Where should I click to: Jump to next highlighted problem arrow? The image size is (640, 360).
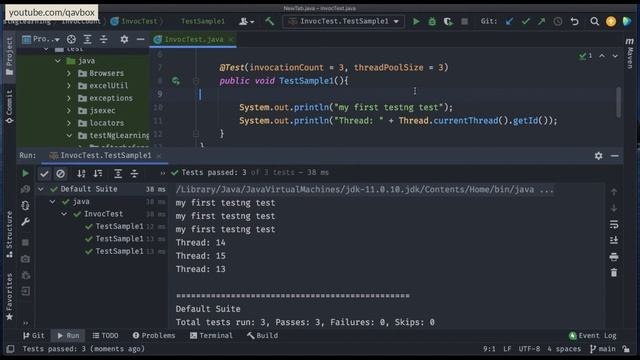[x=615, y=56]
